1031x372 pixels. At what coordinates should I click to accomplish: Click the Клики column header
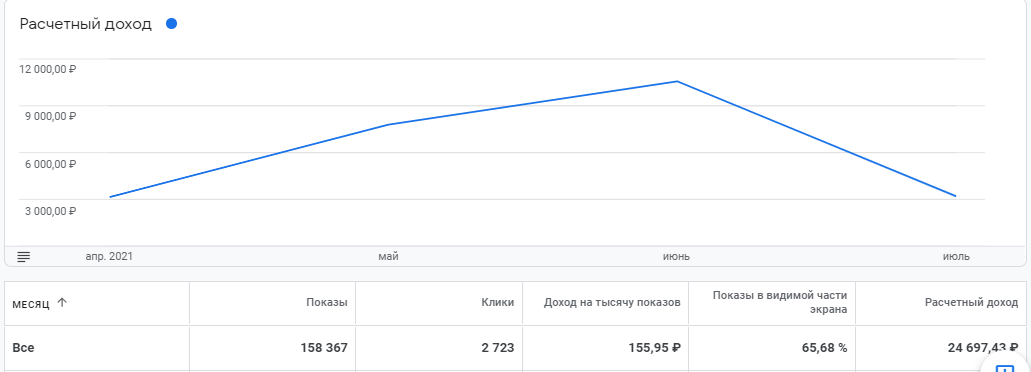click(x=498, y=303)
